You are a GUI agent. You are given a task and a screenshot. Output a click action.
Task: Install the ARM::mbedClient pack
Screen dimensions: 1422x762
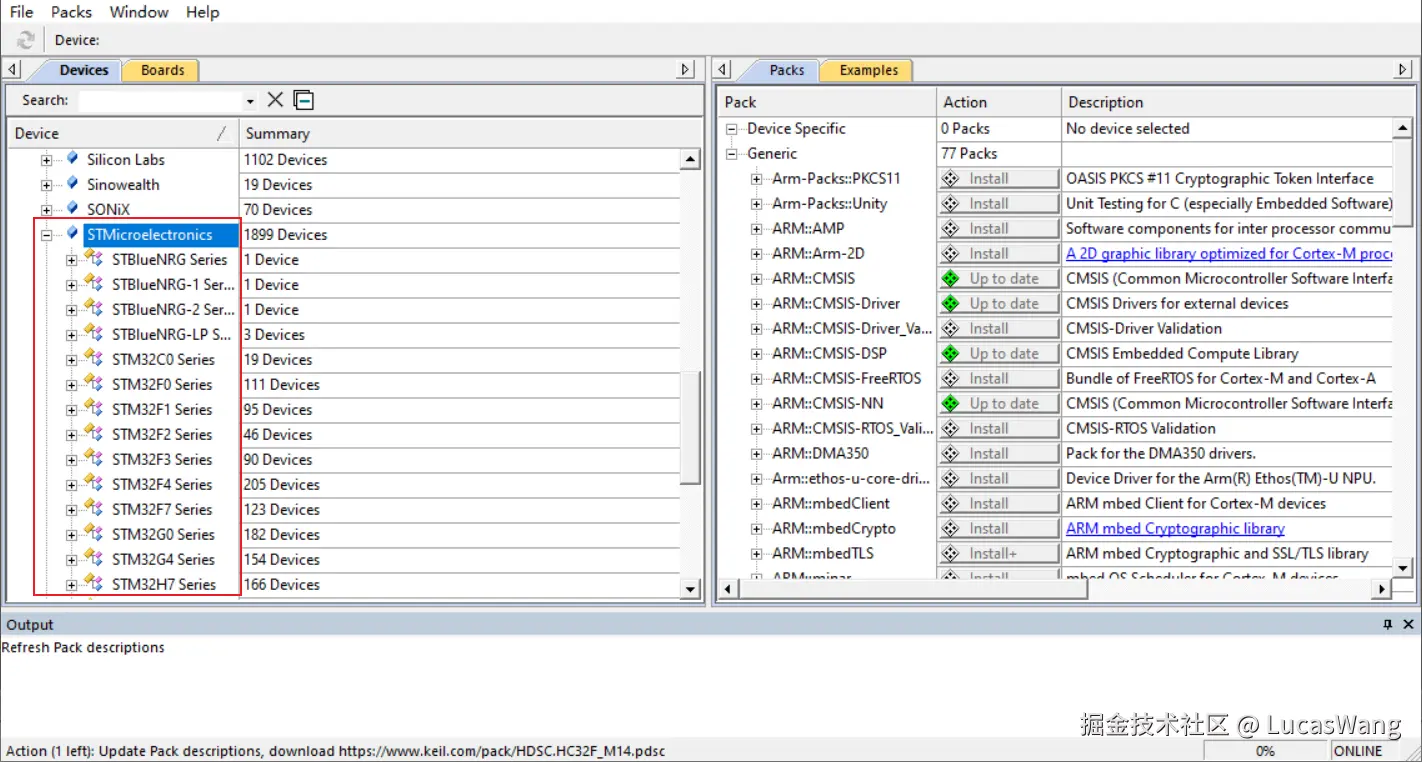[x=998, y=504]
